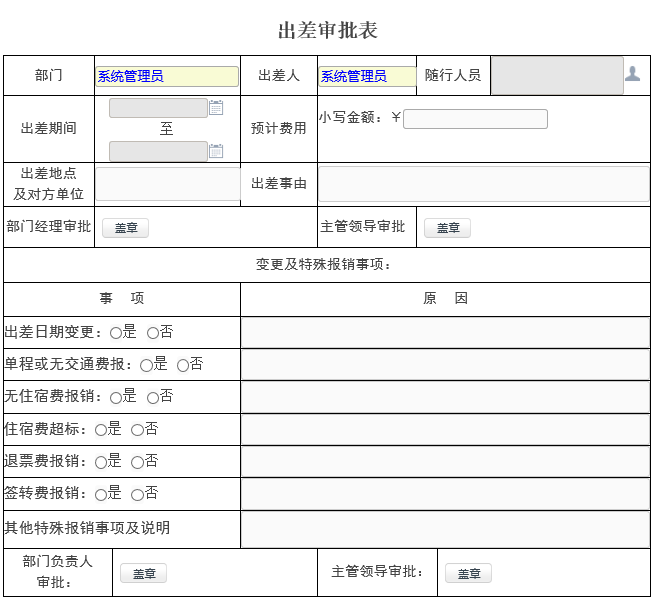654x599 pixels.
Task: Open the end date calendar picker
Action: (x=216, y=151)
